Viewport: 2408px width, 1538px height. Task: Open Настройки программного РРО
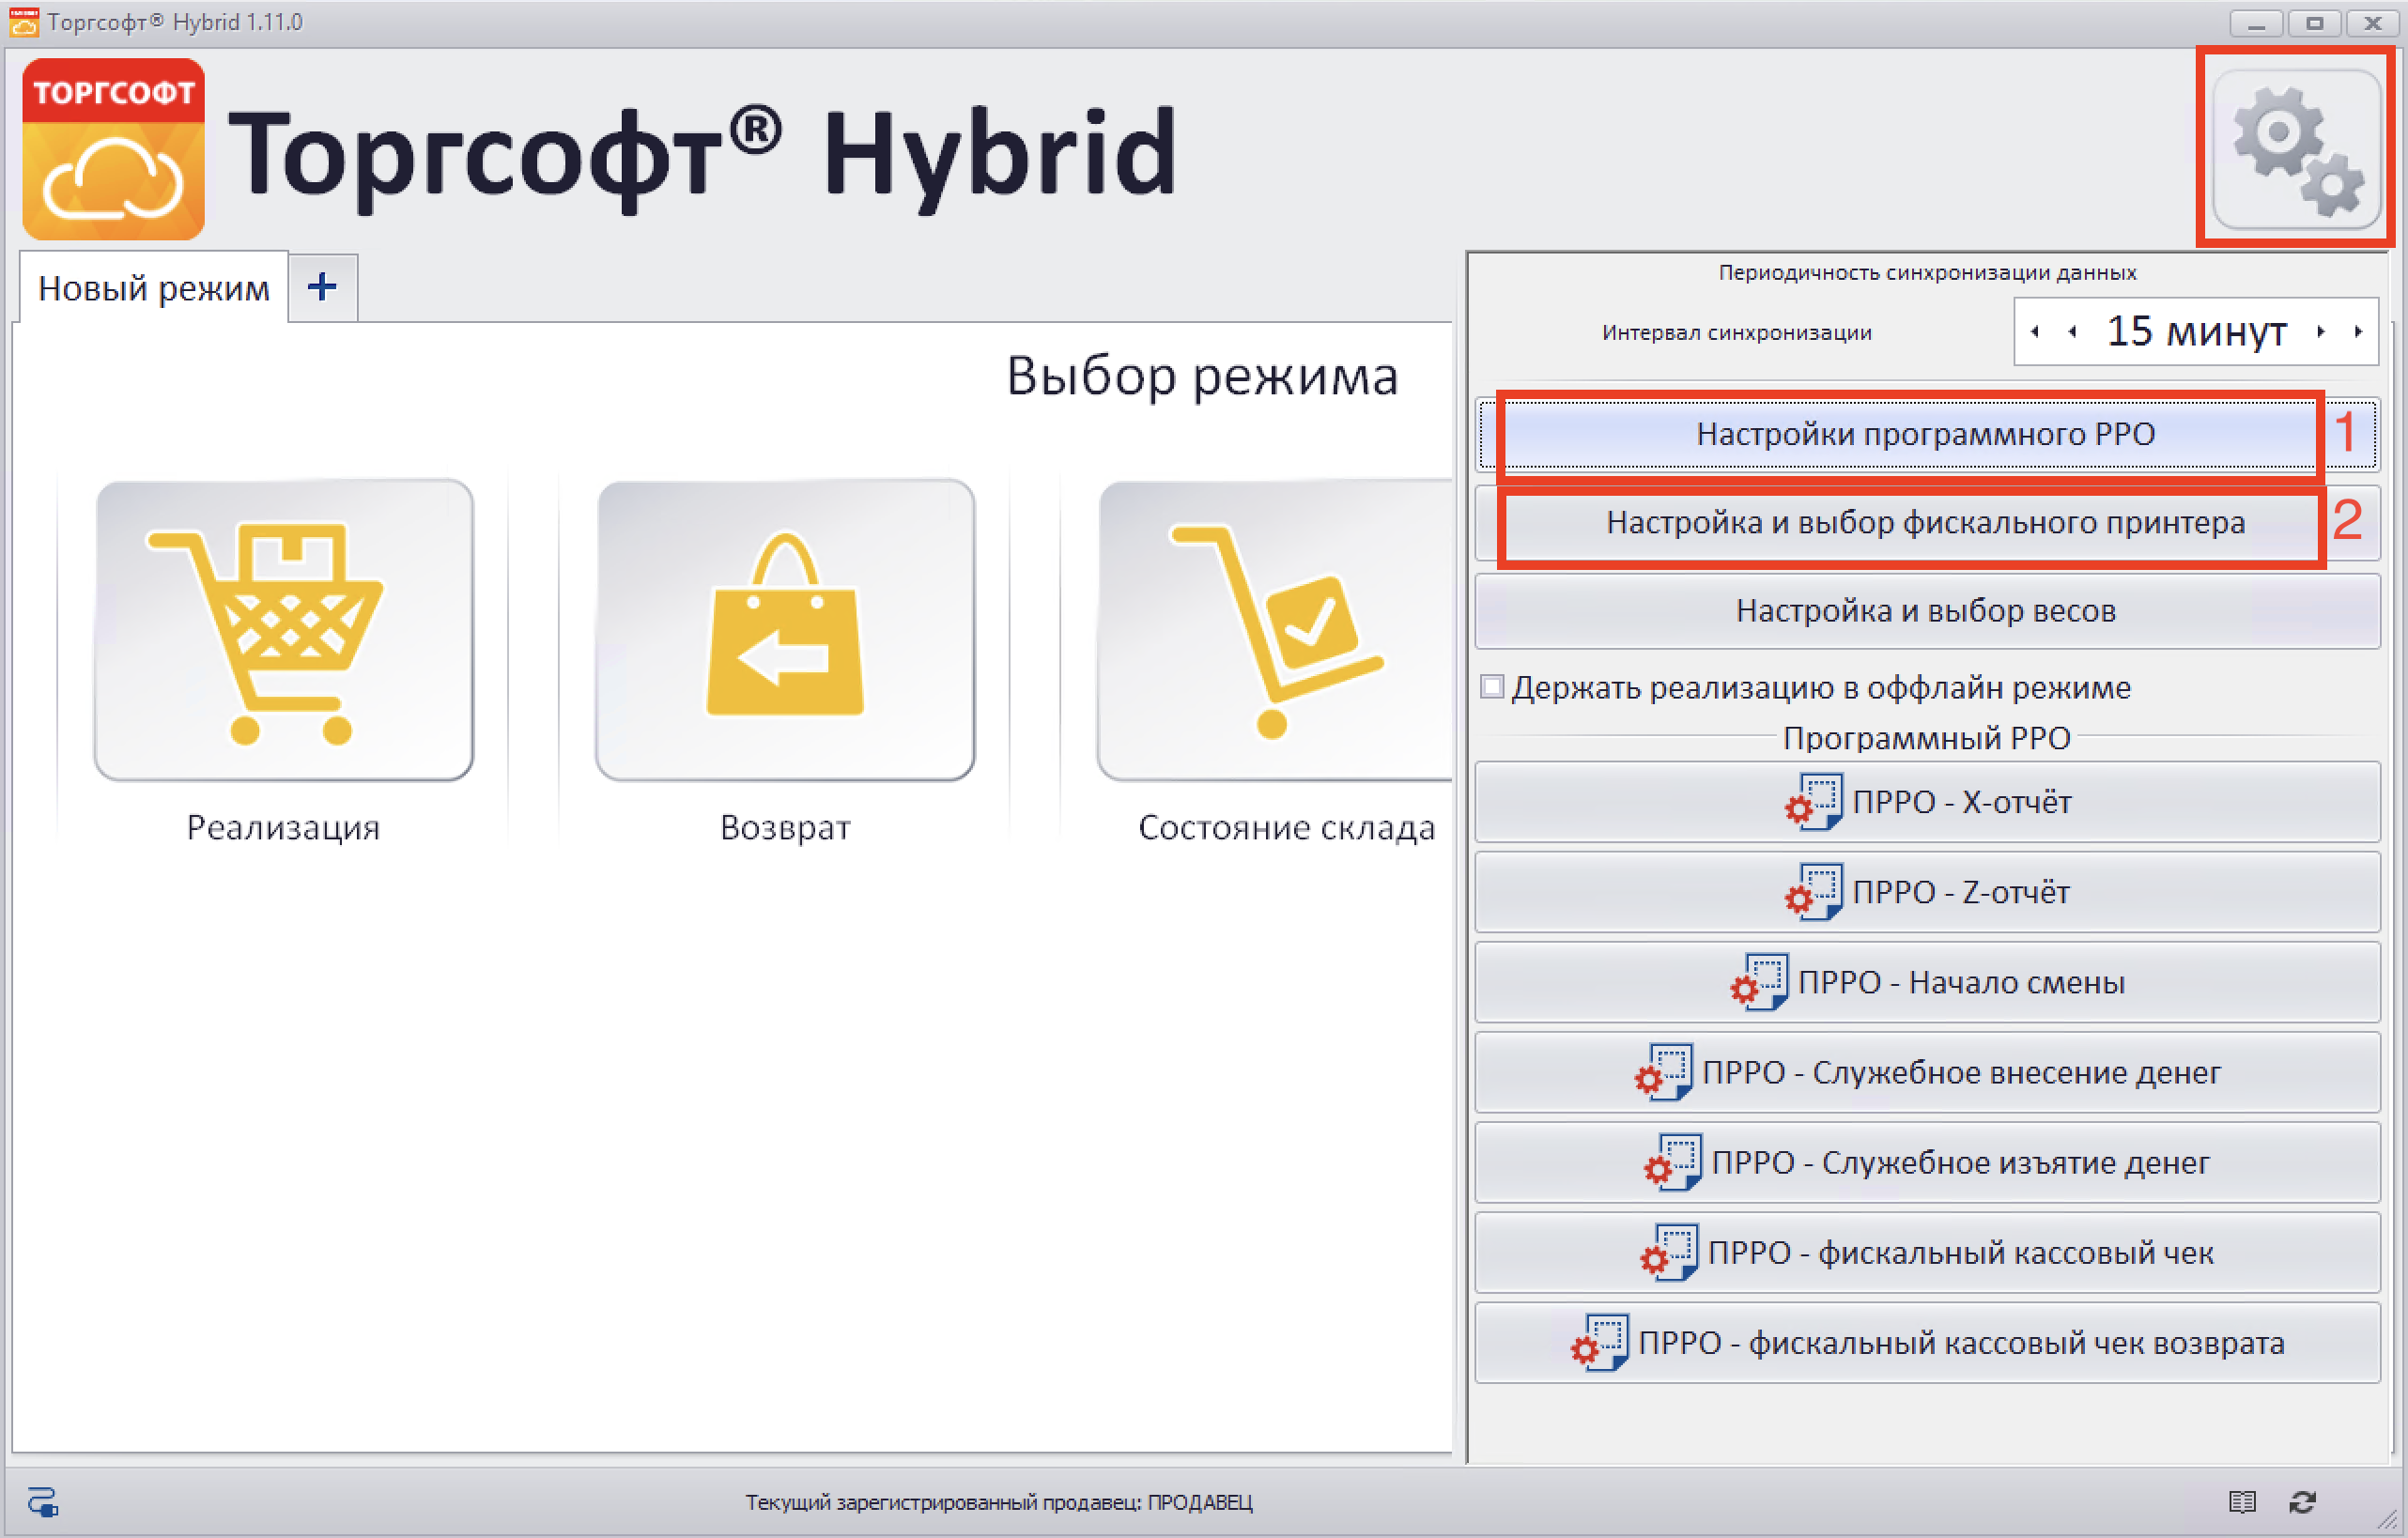tap(1926, 434)
